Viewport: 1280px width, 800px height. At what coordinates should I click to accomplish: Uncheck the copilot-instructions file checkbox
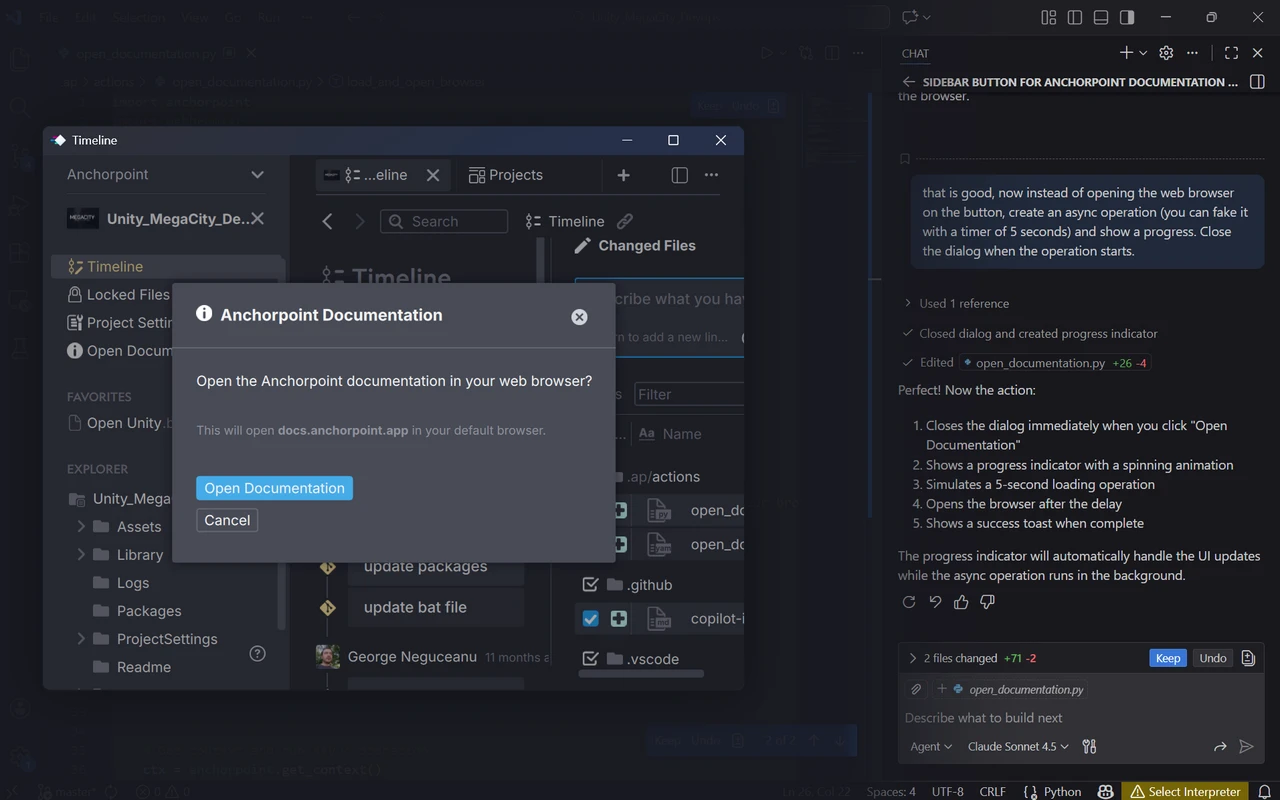pyautogui.click(x=590, y=618)
